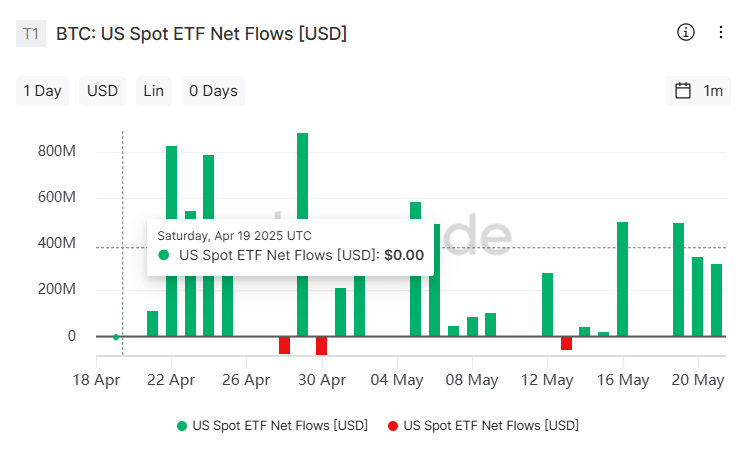Screen dimensions: 749x456
Task: Click the green bar at 16 May
Action: tap(622, 278)
